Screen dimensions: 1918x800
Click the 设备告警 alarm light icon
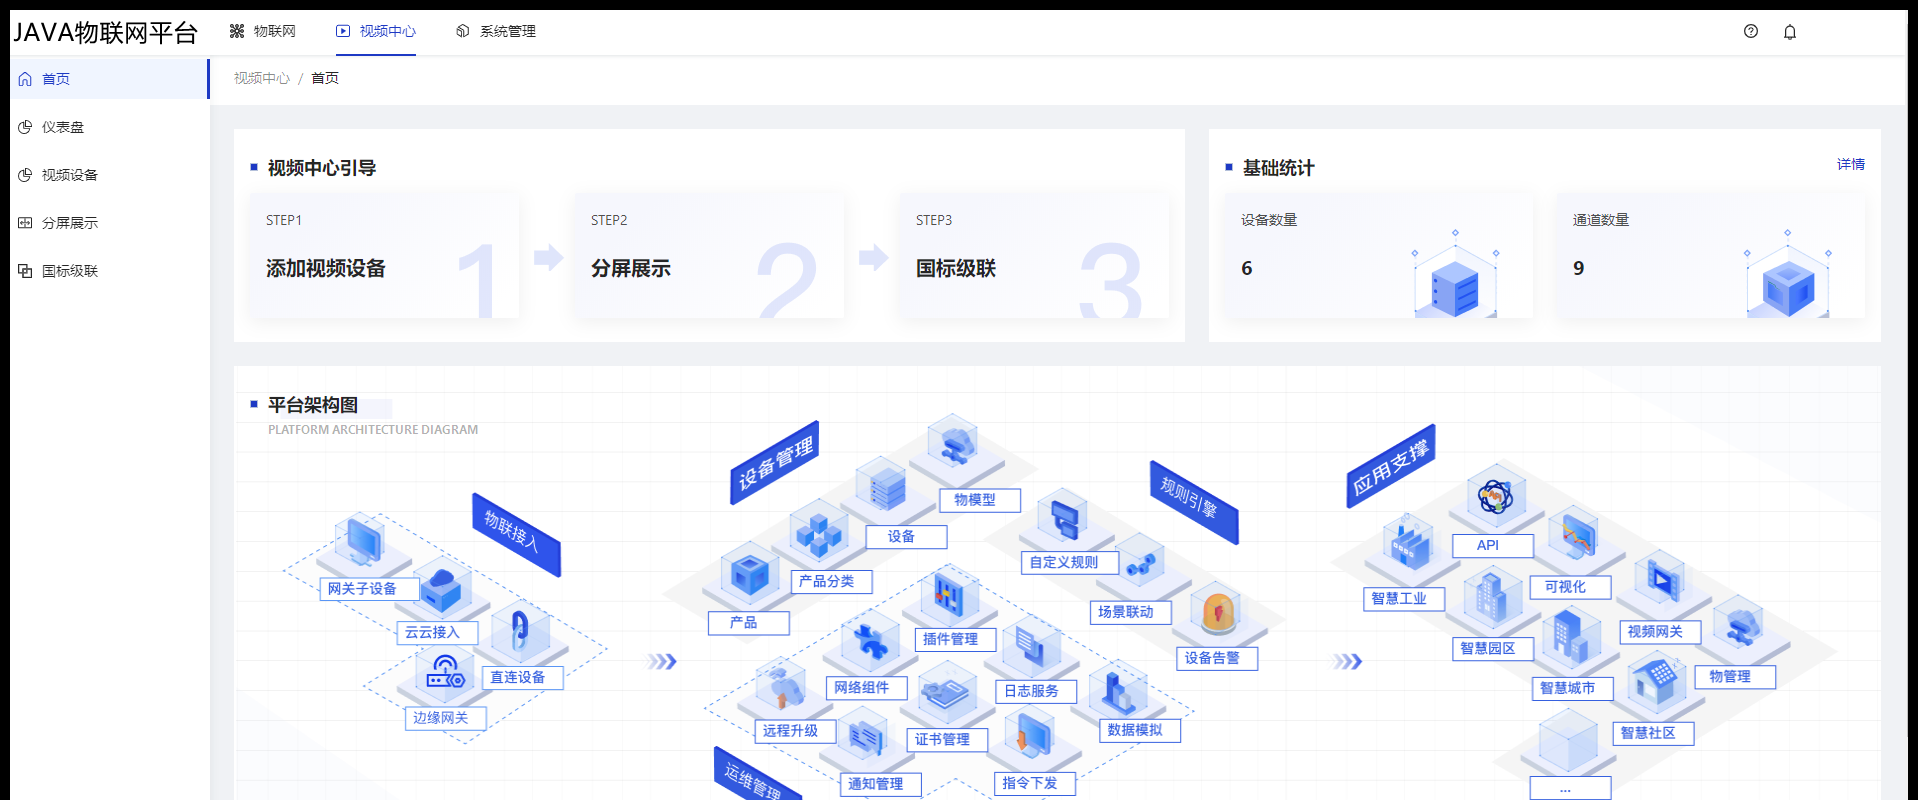tap(1218, 613)
